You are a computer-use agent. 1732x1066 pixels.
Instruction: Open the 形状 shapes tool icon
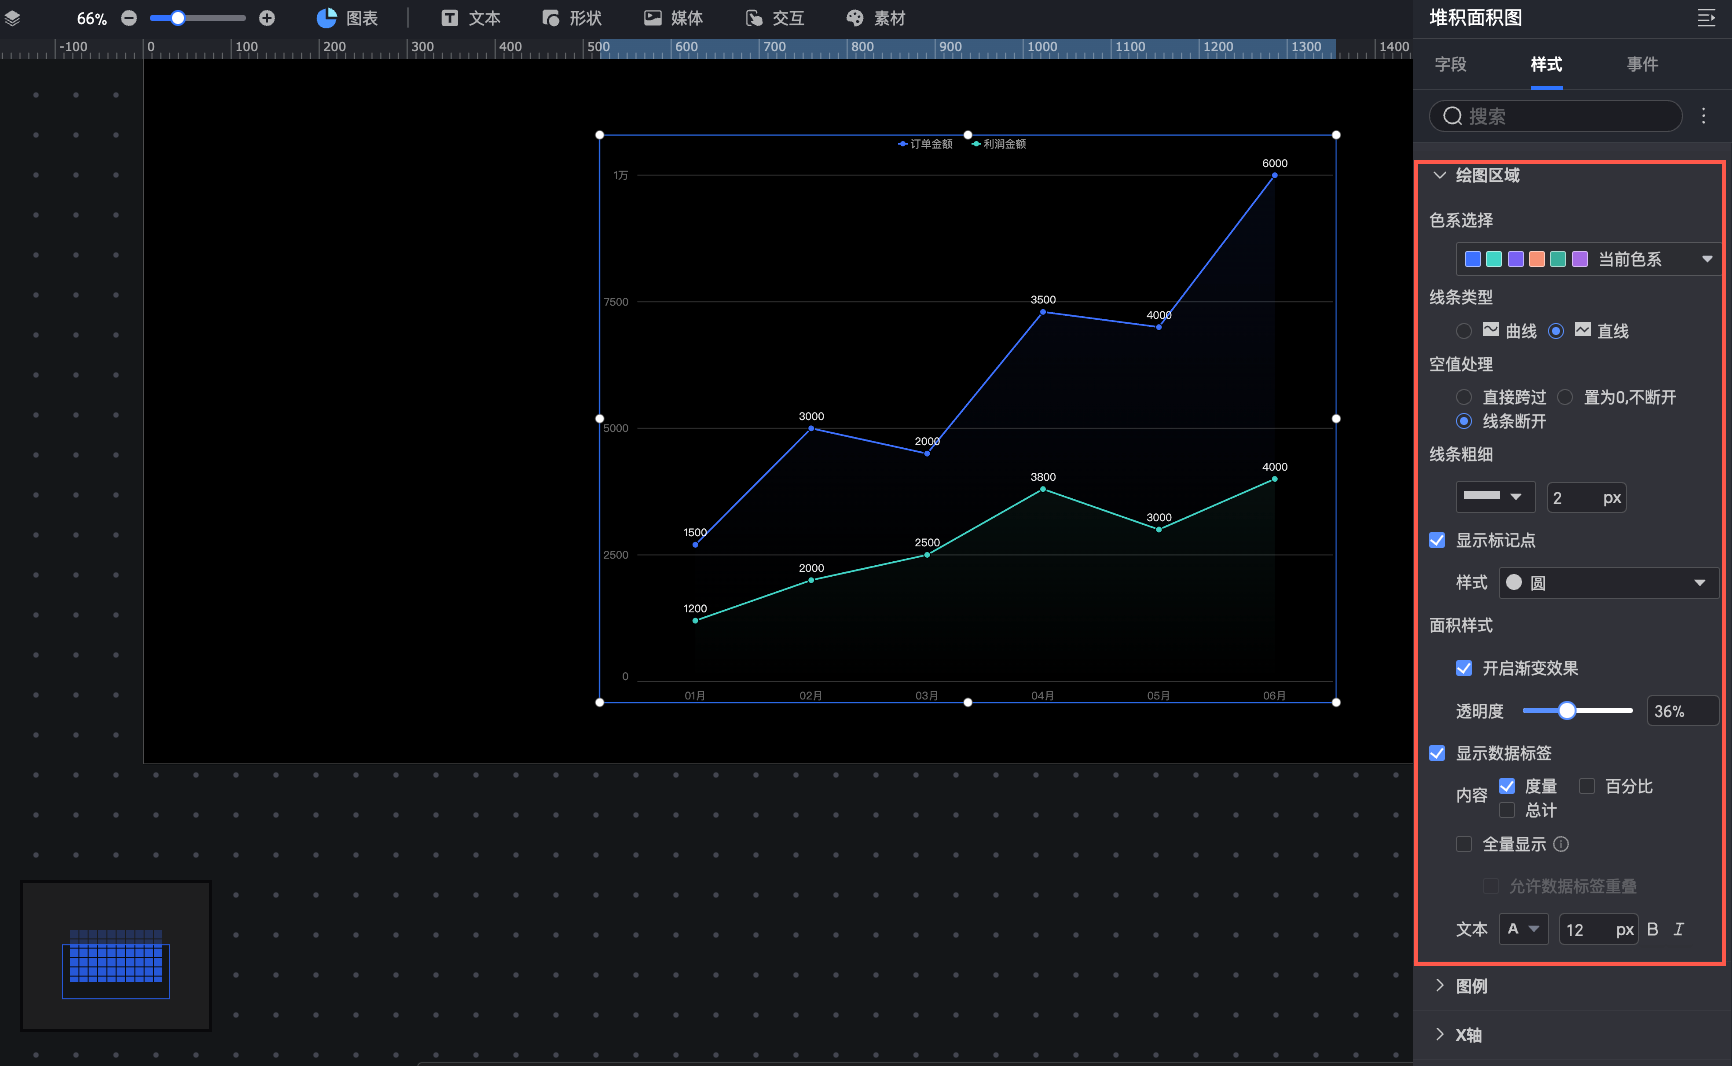[x=551, y=18]
